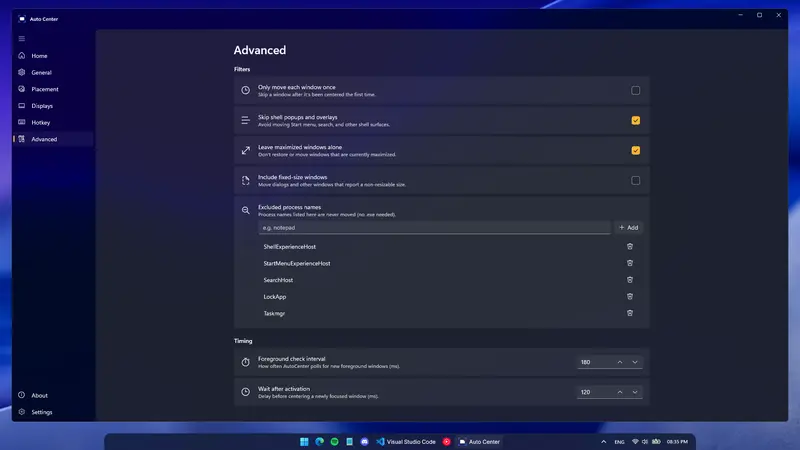Click the Advanced page heading
Screen dimensions: 800x450
[260, 50]
